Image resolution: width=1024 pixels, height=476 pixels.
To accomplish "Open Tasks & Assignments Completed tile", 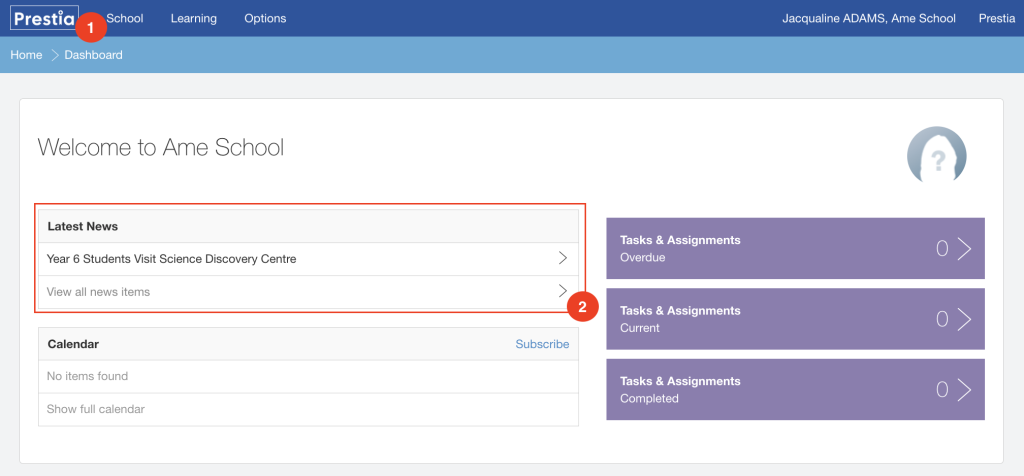I will pos(795,389).
